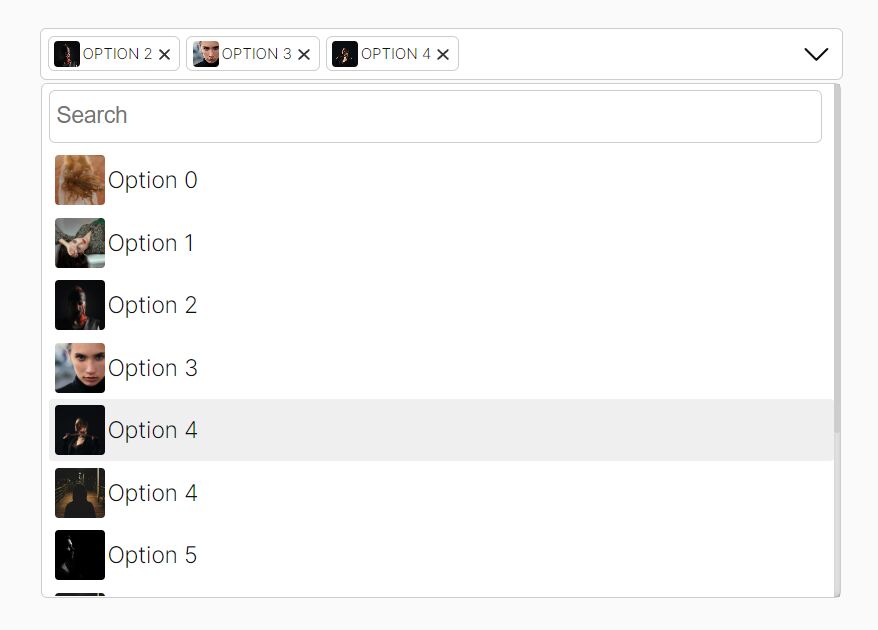Click the Search input field
Screen dimensions: 878x630
(435, 115)
